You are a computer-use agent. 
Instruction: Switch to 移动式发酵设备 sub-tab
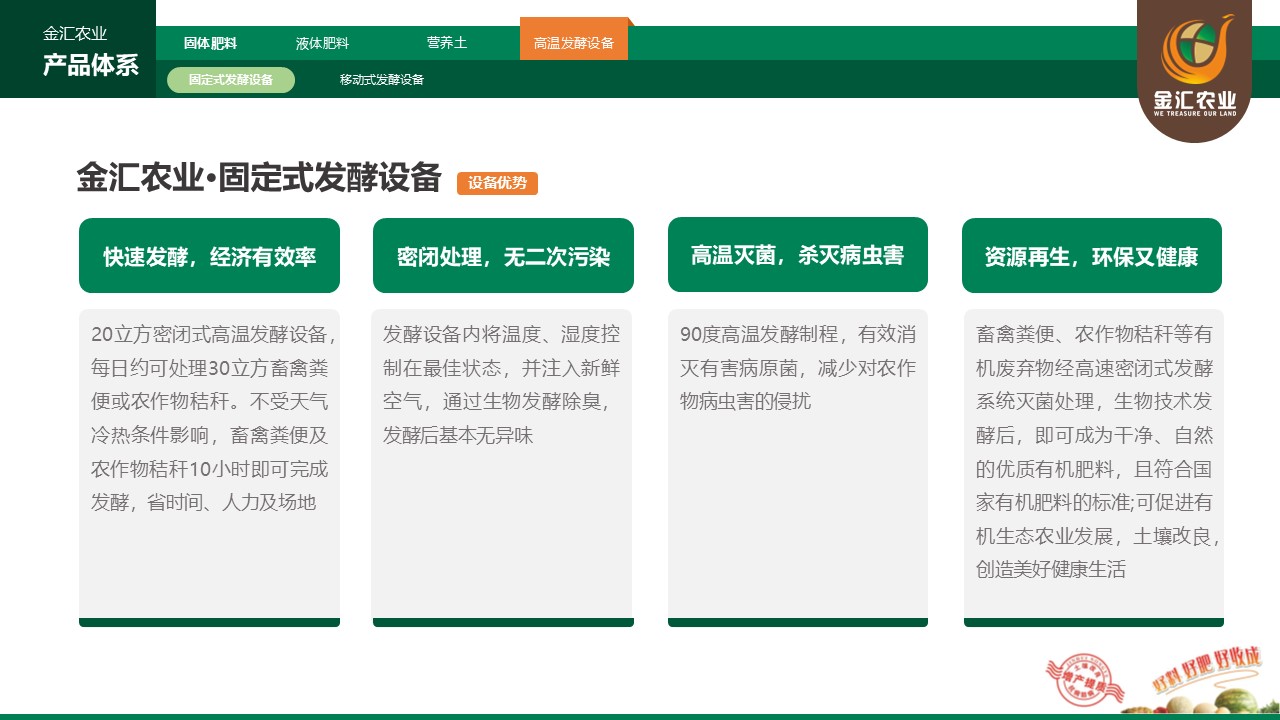[x=382, y=80]
